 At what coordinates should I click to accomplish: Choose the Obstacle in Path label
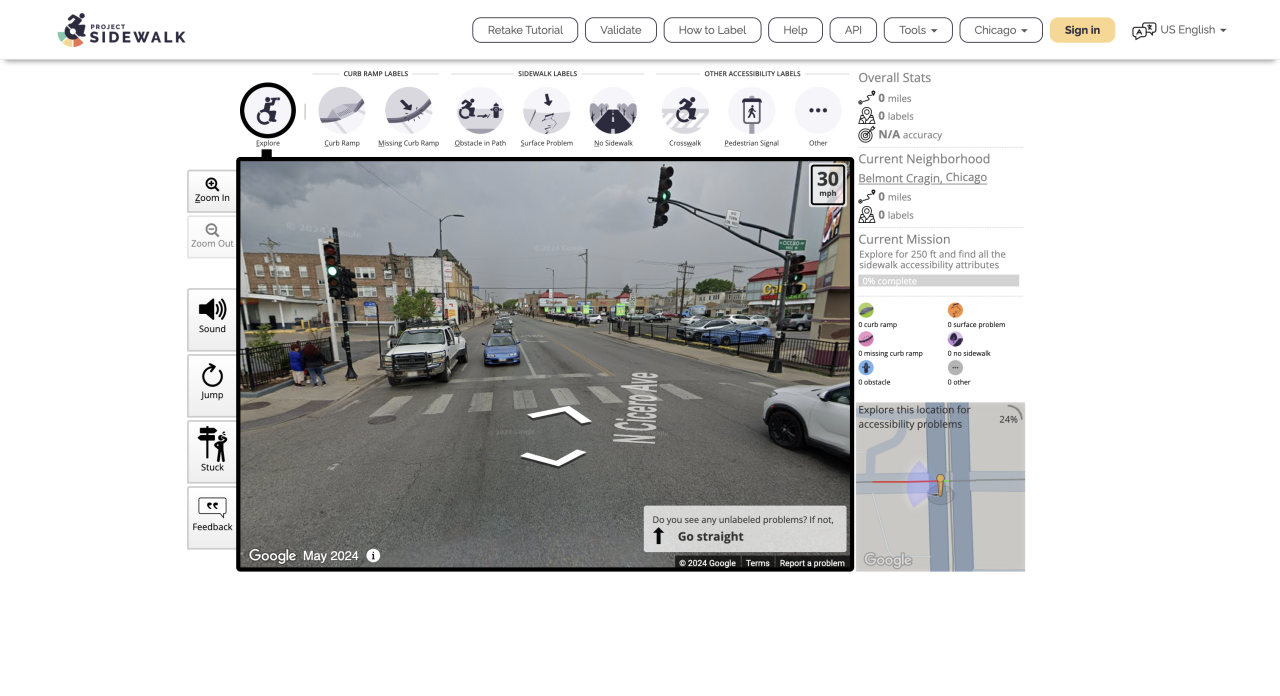tap(480, 111)
